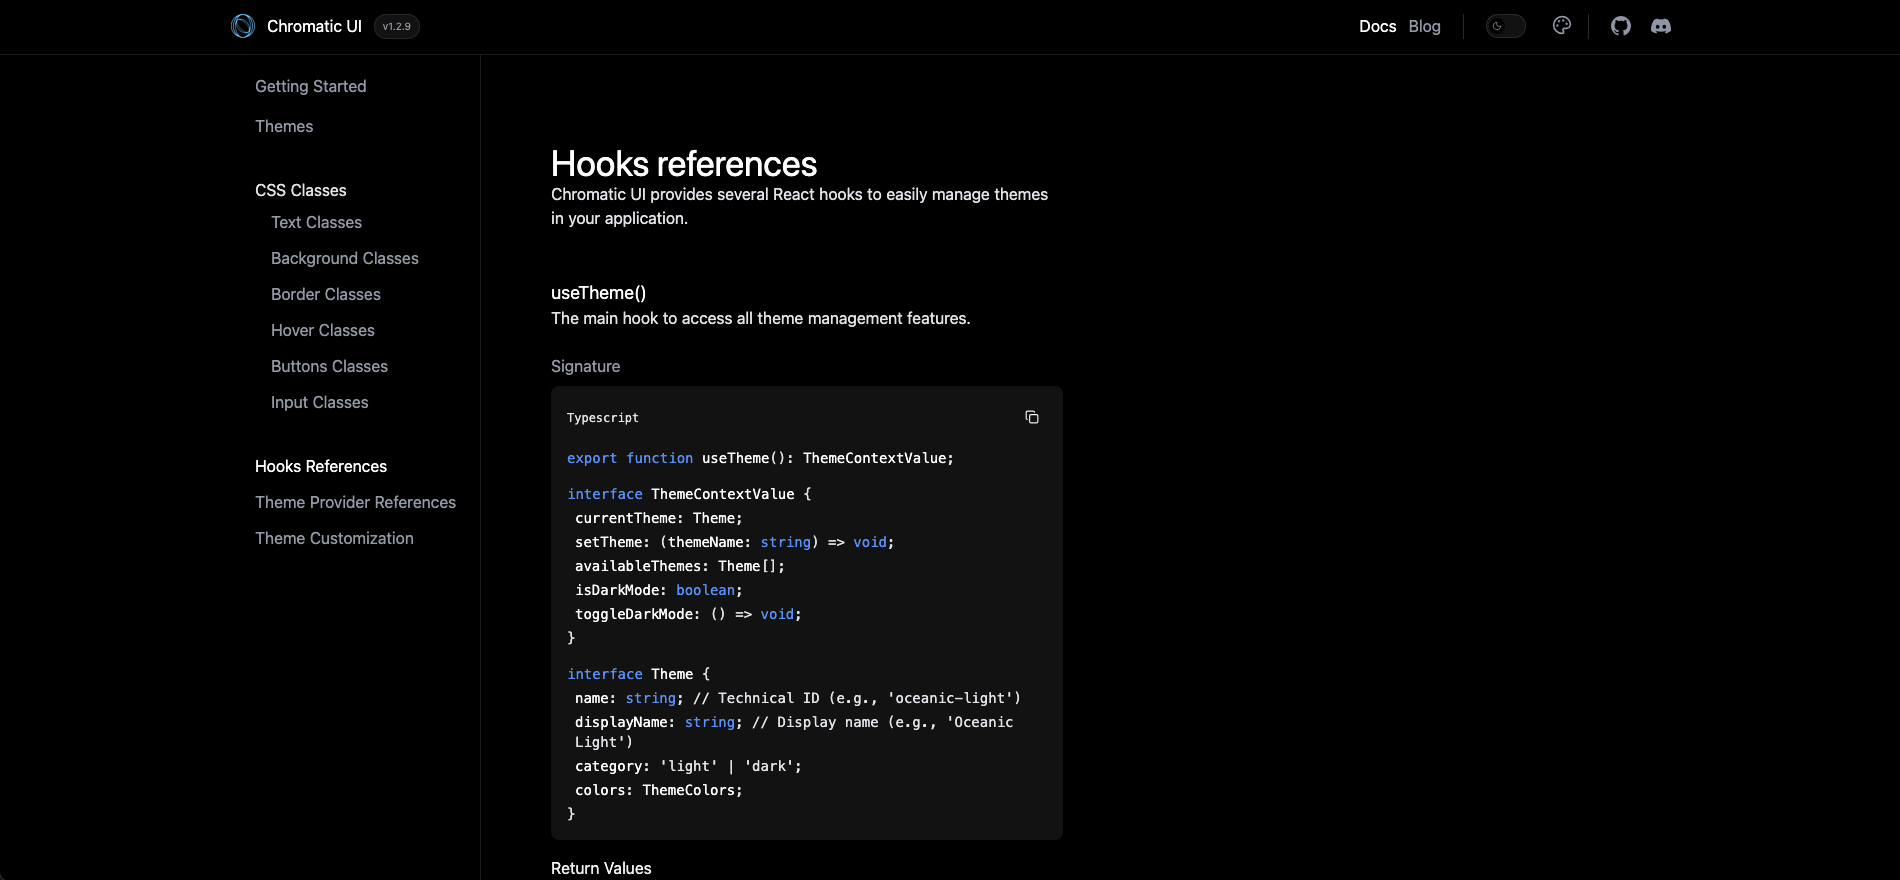Navigate to Hover Classes

(322, 330)
